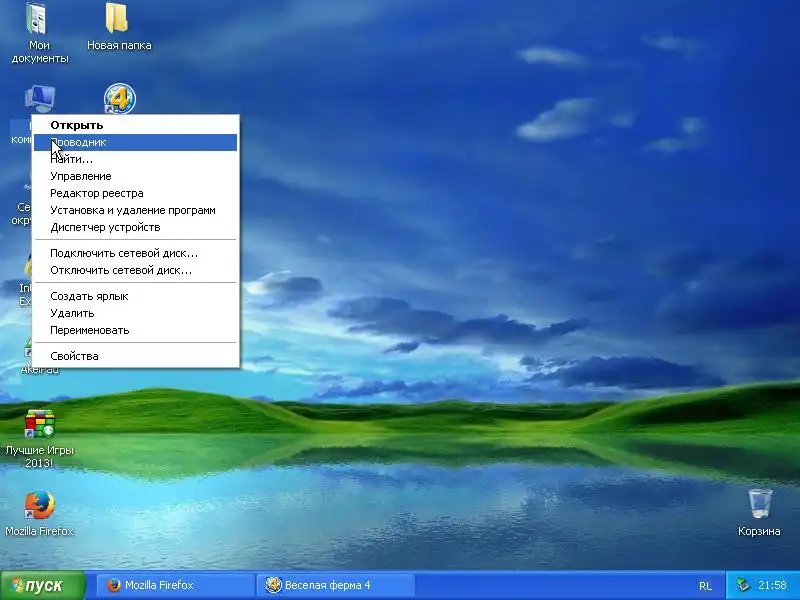
Task: Open the пуск Start button
Action: [x=43, y=585]
